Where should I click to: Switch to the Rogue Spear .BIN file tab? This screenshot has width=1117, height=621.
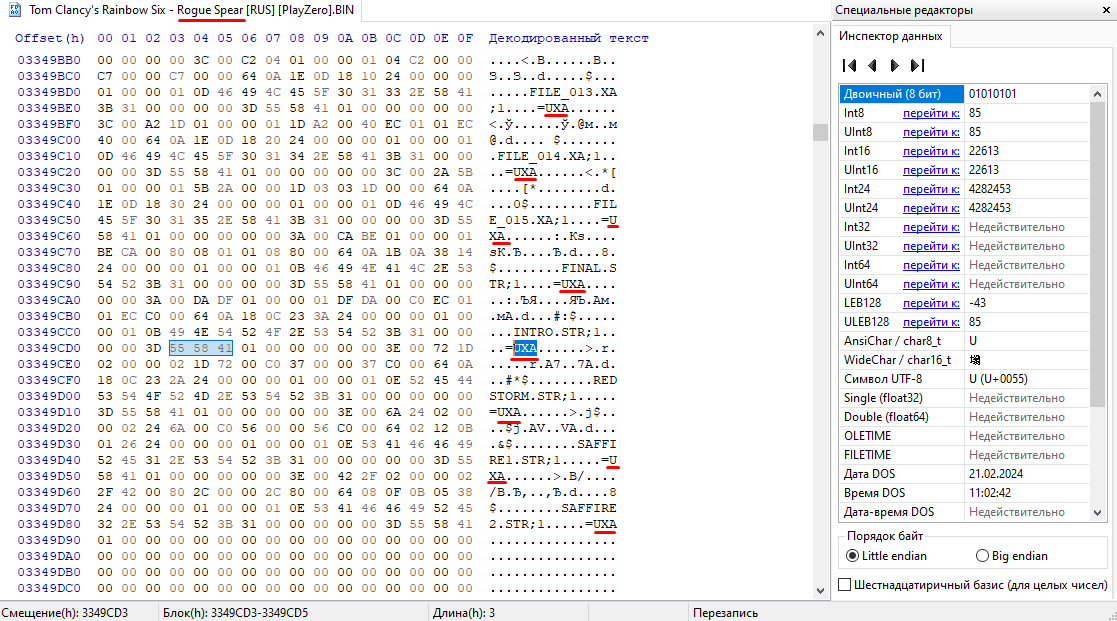point(191,10)
